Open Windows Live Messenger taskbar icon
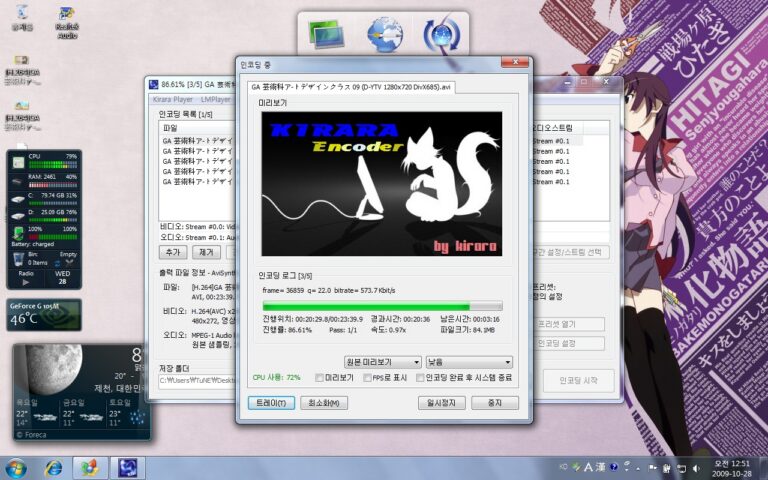 click(90, 468)
